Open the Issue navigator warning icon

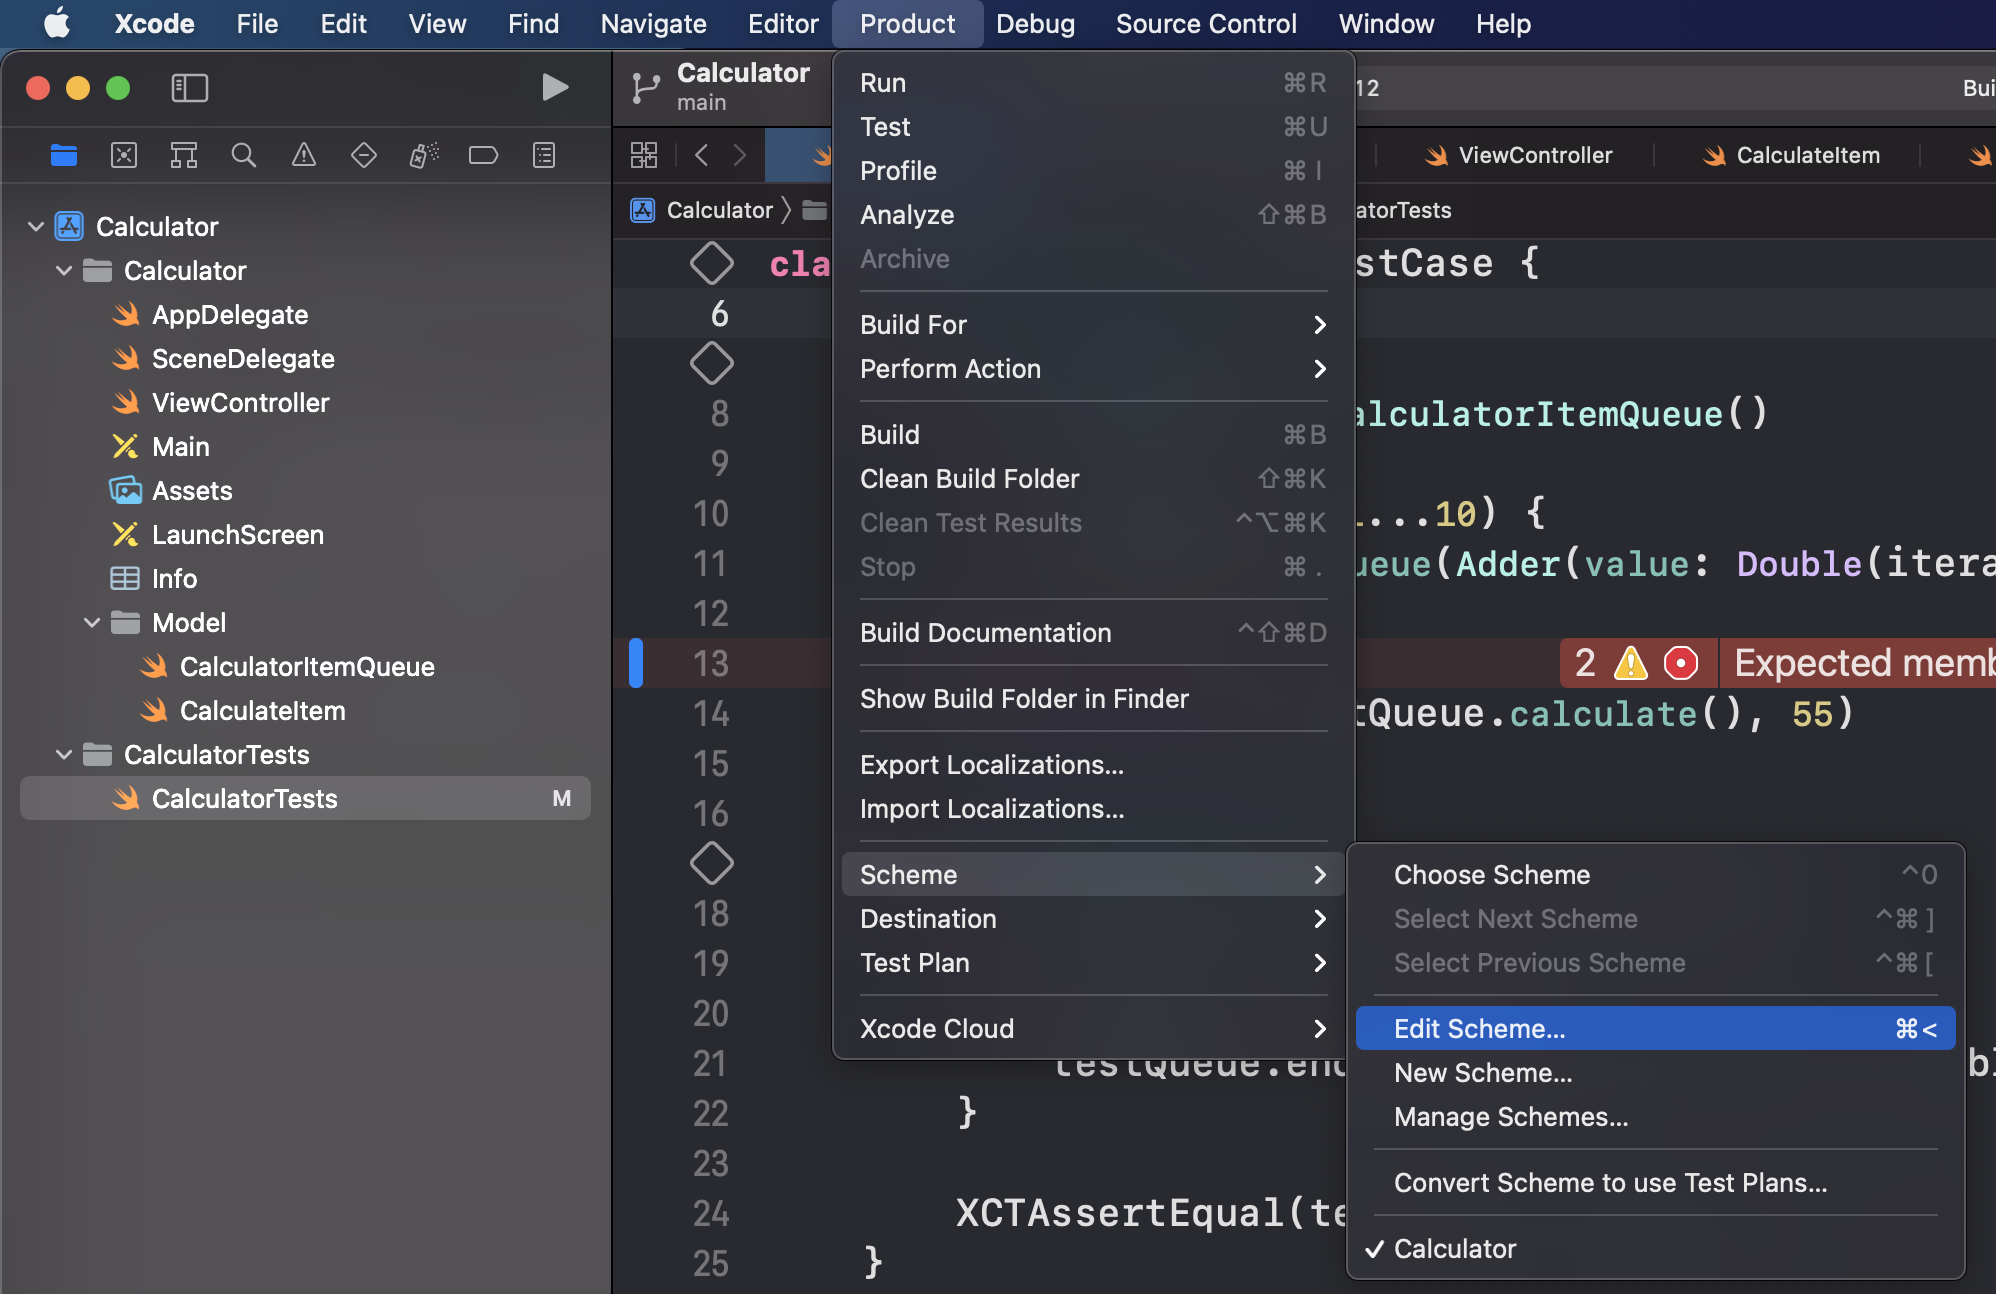click(x=304, y=155)
